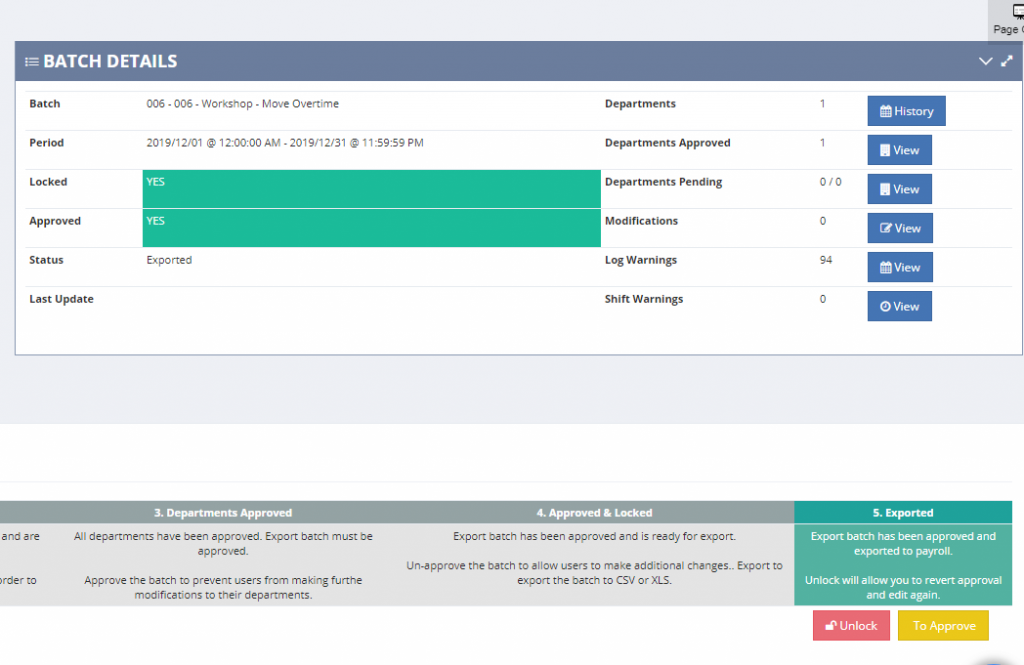Select the 4. Approved & Locked step header
The width and height of the screenshot is (1024, 665).
(594, 513)
